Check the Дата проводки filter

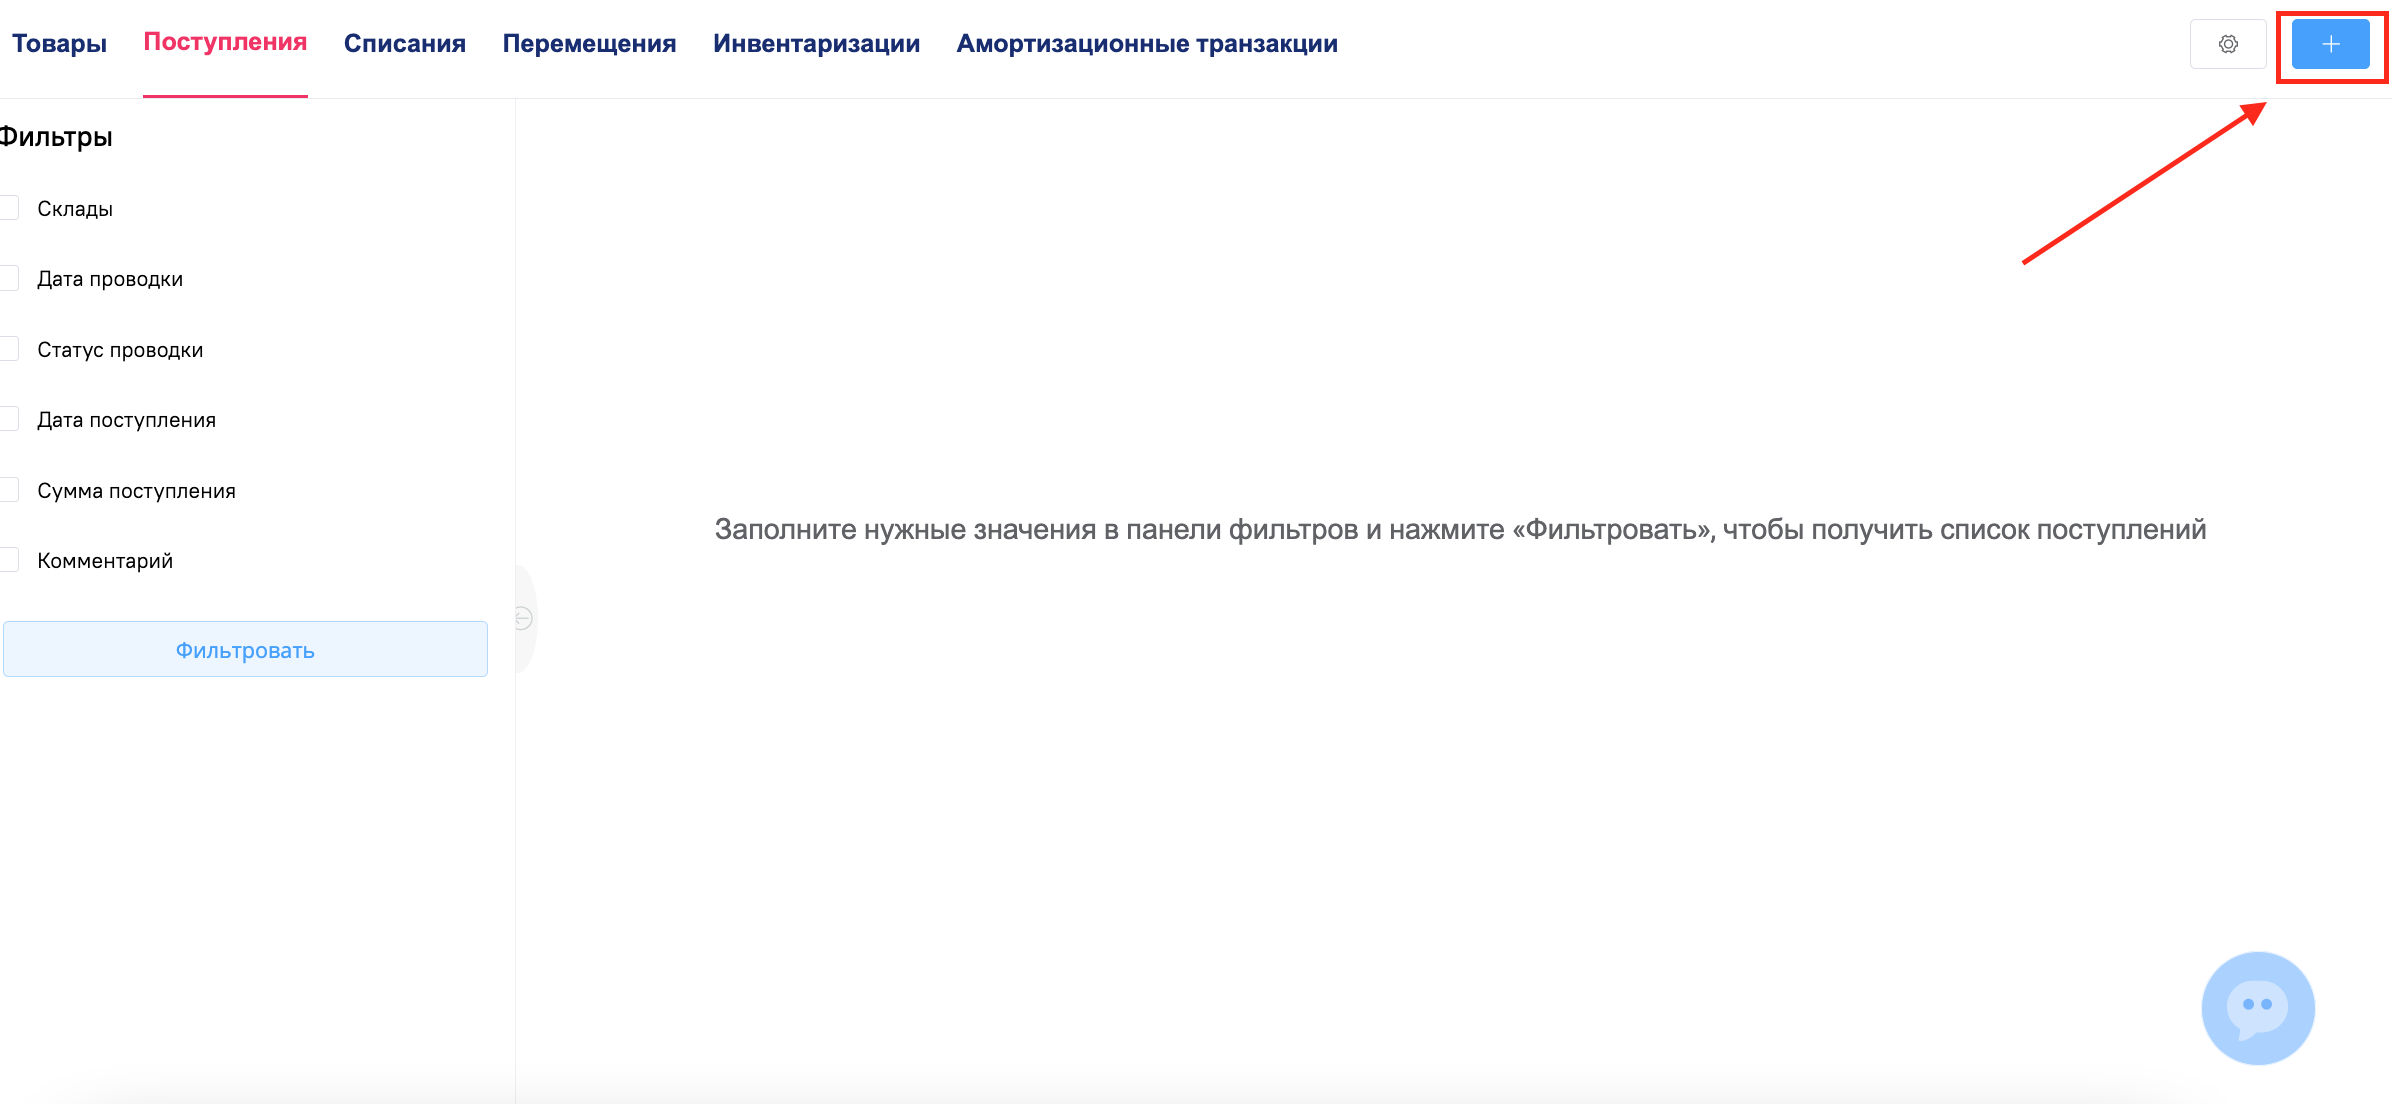point(9,278)
